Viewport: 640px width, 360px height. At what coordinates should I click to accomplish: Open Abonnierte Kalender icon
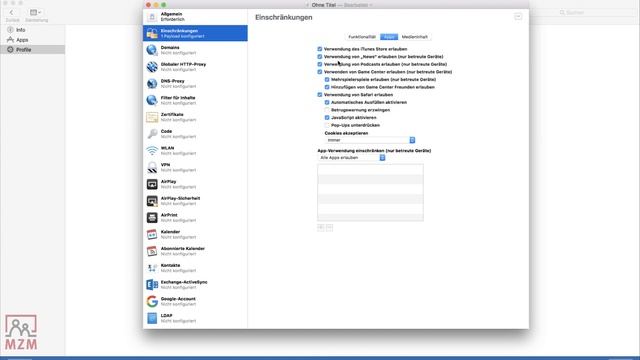click(152, 251)
